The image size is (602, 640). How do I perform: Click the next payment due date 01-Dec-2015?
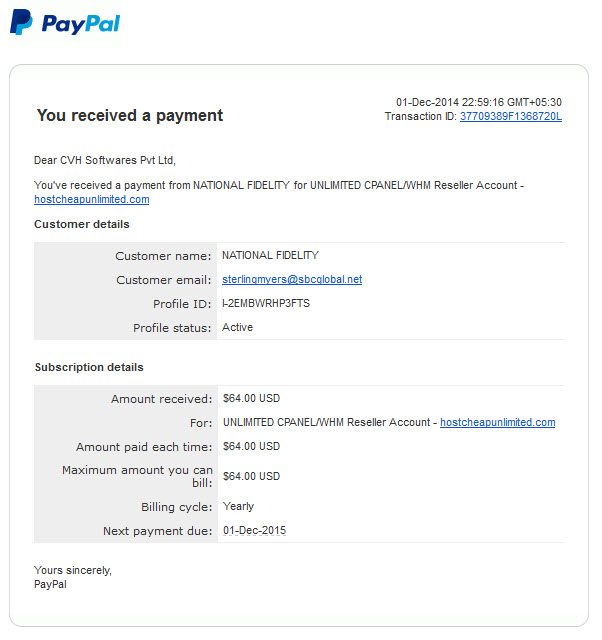(x=254, y=530)
